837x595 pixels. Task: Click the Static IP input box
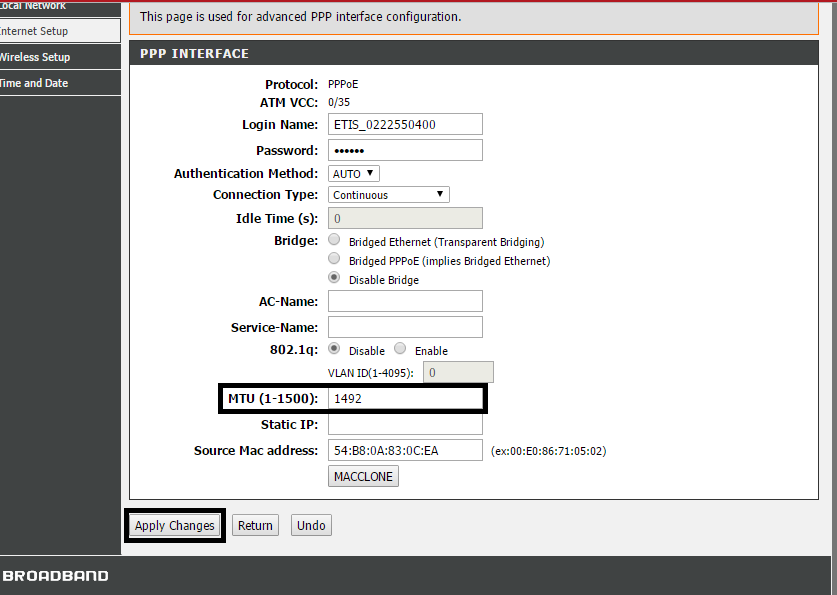[x=405, y=425]
